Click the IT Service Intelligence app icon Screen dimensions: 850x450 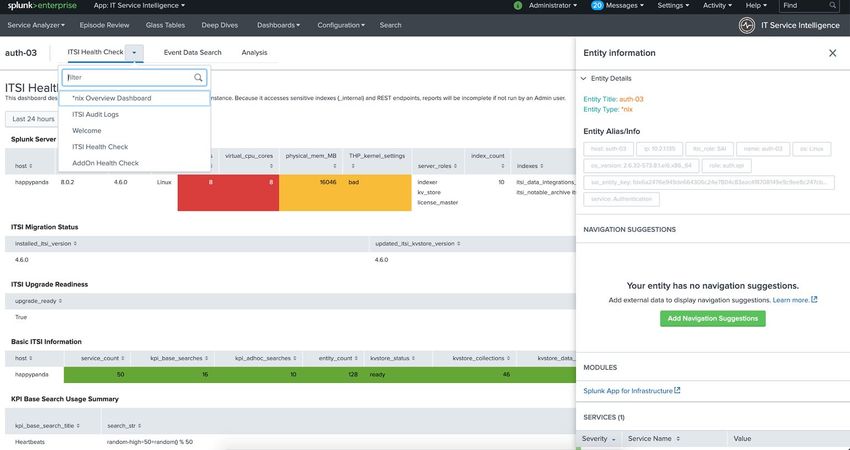click(746, 25)
